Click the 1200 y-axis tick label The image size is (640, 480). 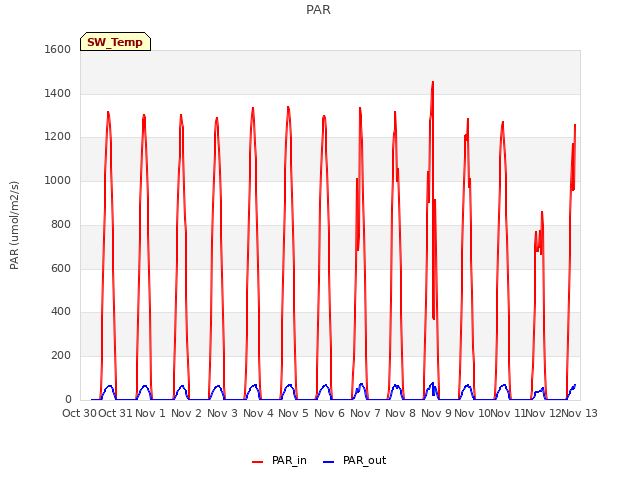point(58,137)
